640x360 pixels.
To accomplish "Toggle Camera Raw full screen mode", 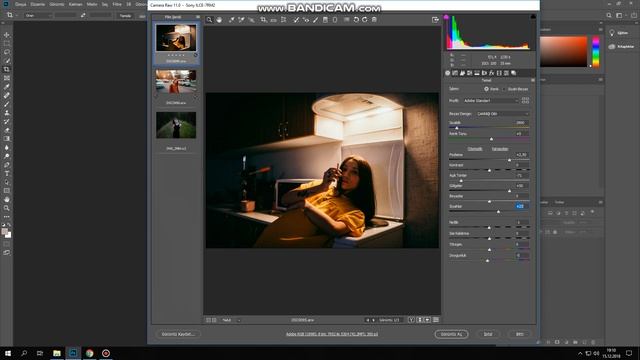I will point(435,20).
